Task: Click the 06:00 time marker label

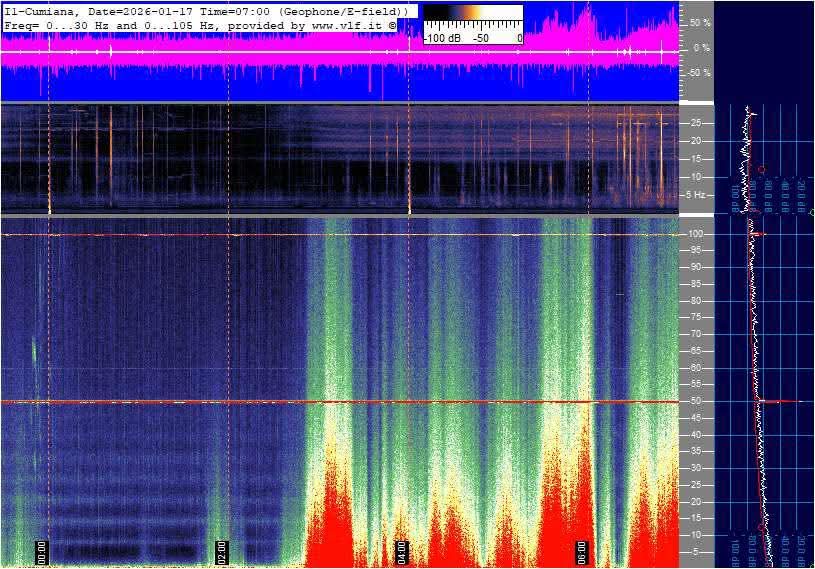Action: point(582,551)
